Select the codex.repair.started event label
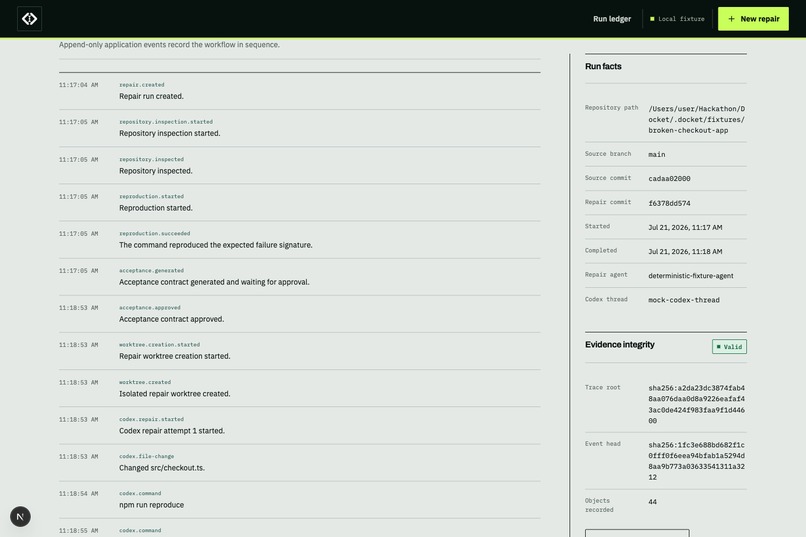 tap(151, 419)
